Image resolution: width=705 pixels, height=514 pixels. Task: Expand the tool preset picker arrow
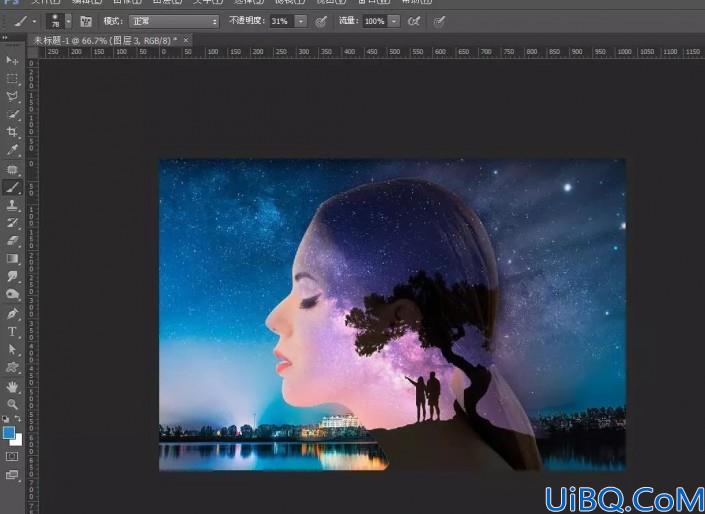click(34, 21)
